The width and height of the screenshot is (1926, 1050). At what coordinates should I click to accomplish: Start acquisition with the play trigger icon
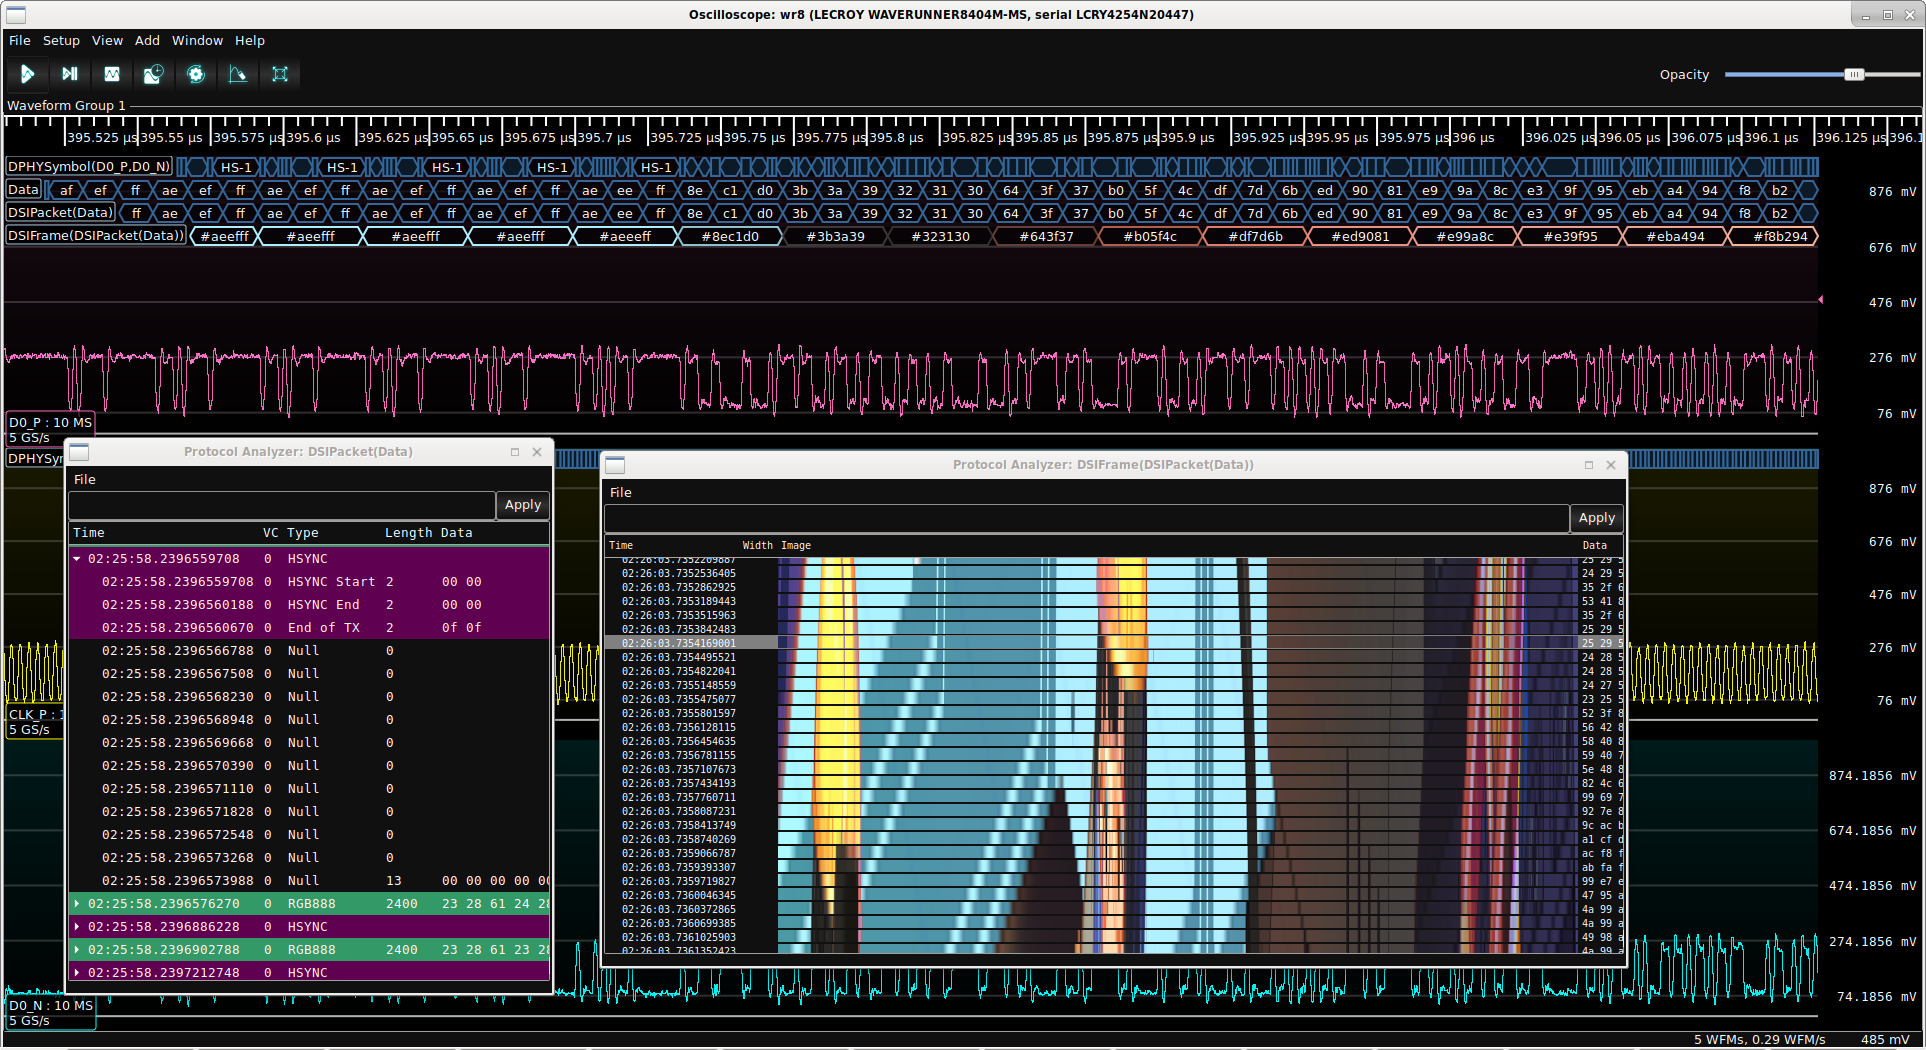27,74
